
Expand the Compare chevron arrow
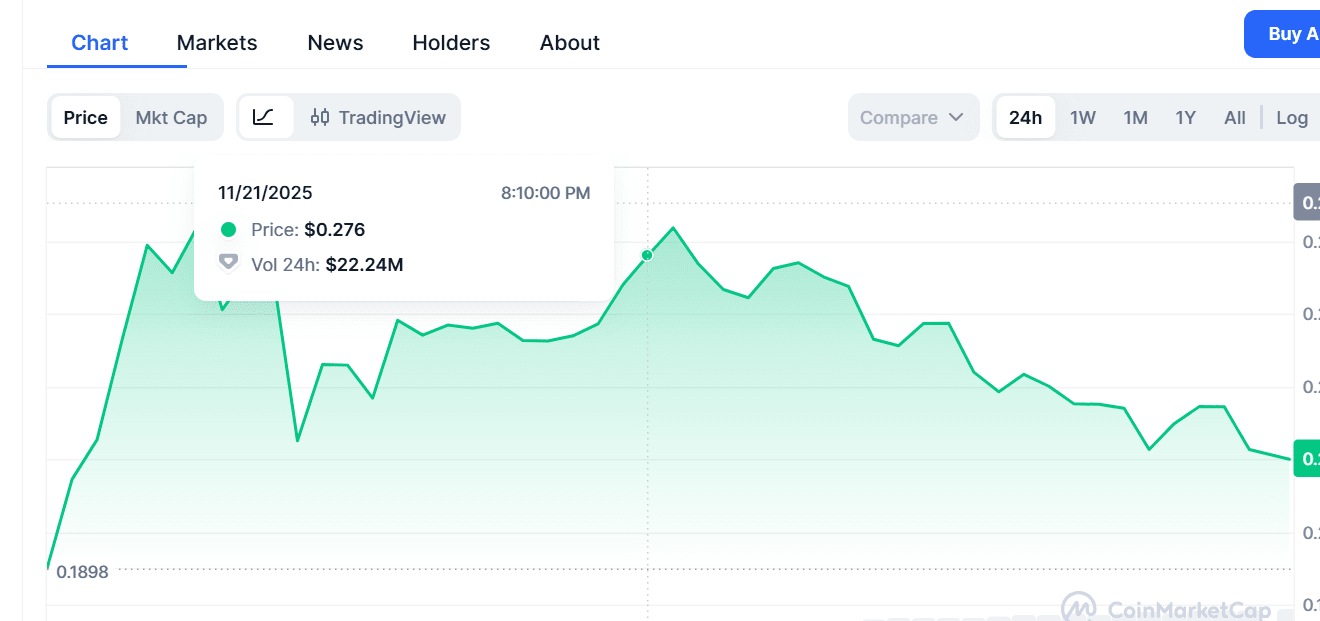click(956, 117)
